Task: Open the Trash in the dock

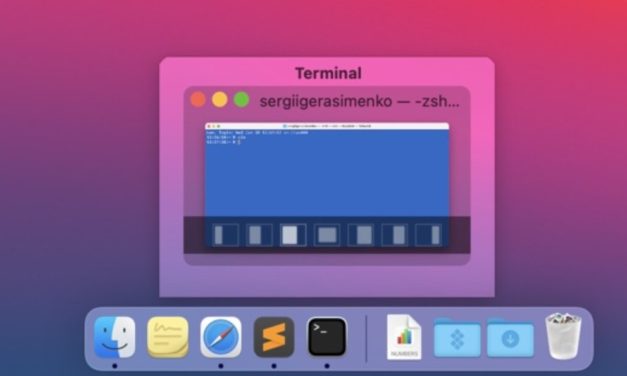Action: (563, 336)
